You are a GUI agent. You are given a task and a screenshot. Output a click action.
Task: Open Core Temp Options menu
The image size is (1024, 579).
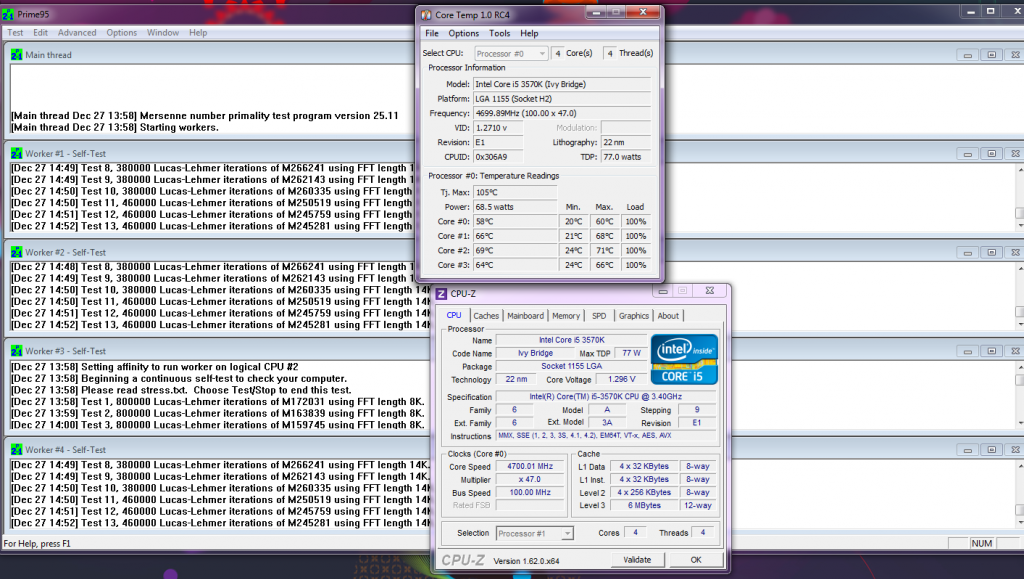(464, 33)
